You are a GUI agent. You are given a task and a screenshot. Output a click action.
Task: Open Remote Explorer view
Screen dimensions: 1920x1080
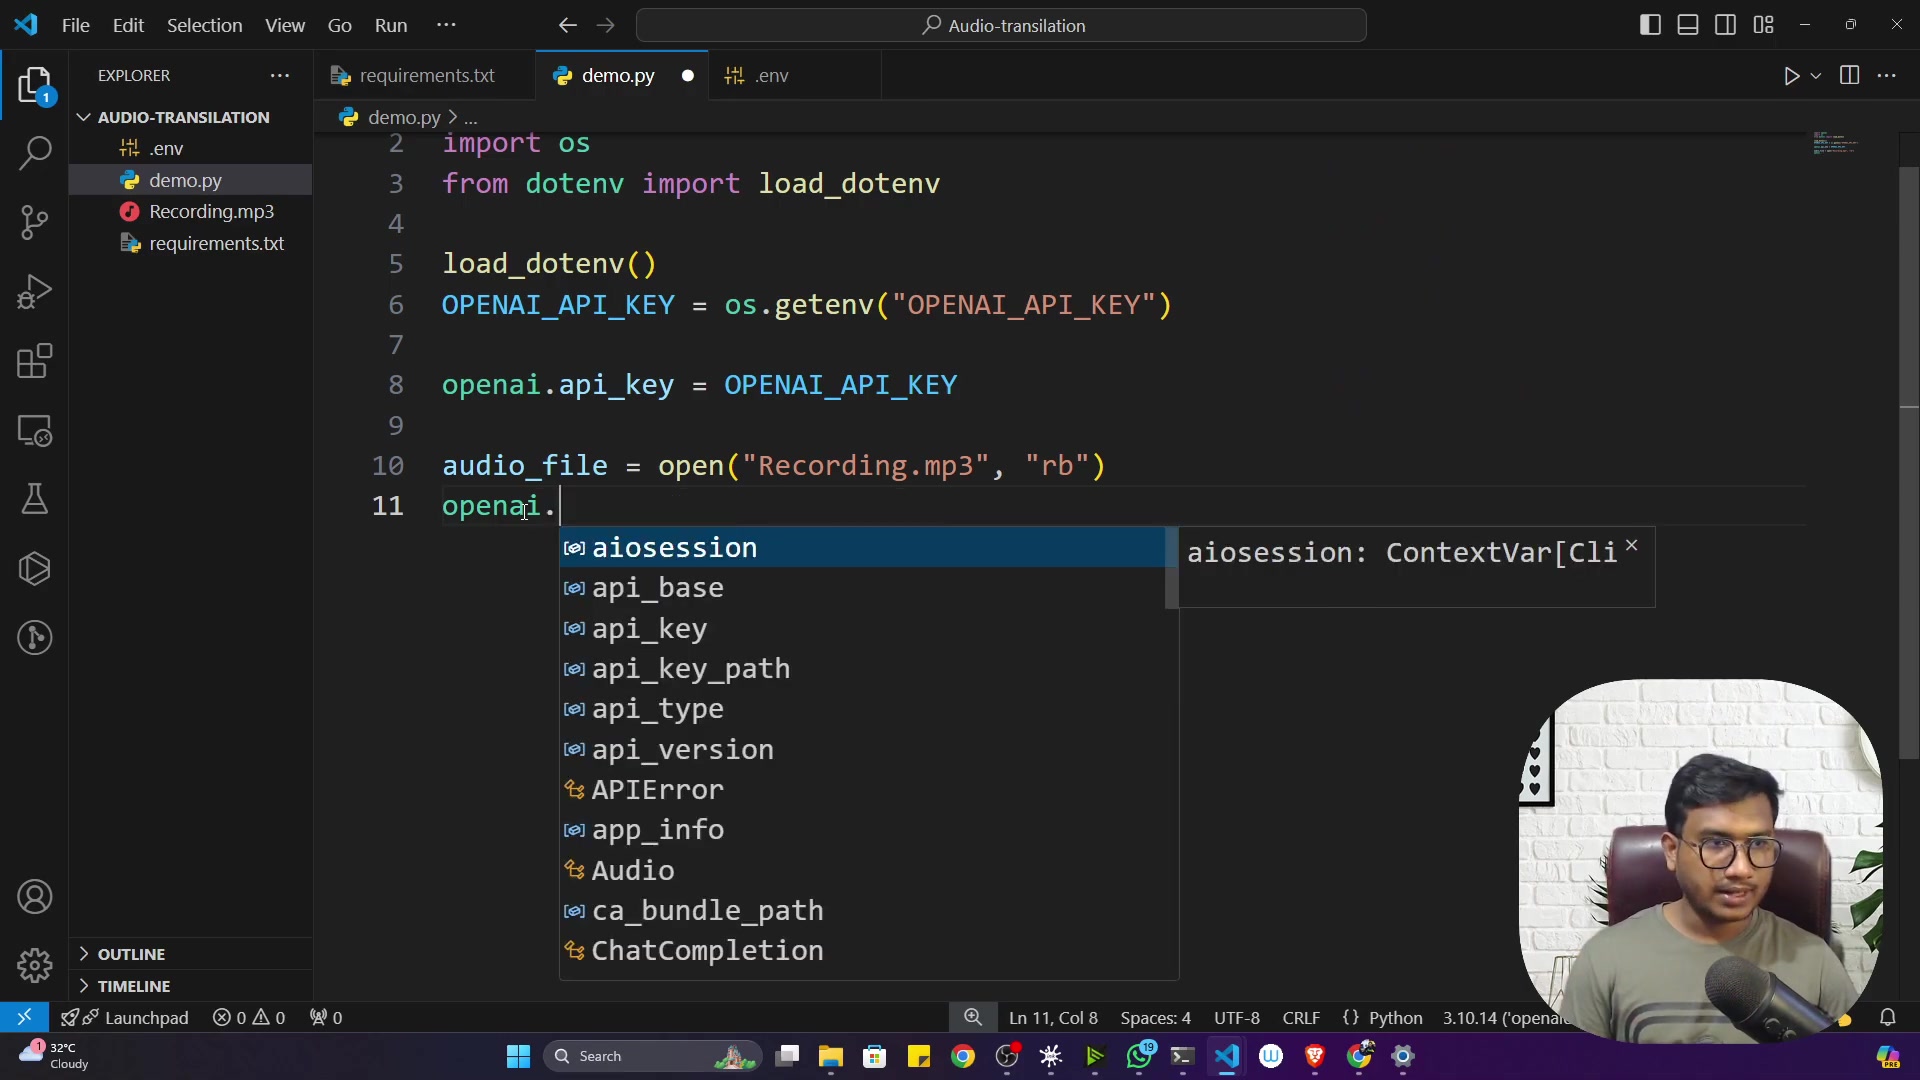coord(35,431)
